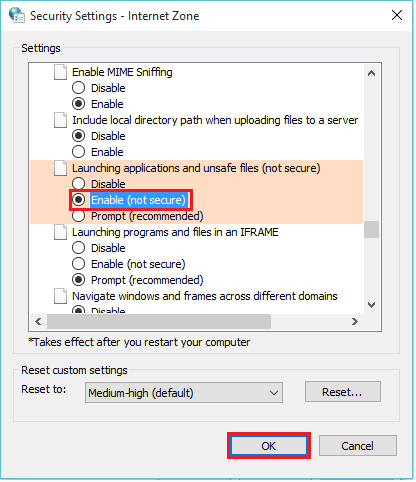Screen dimensions: 416x482
Task: Select Disable under Enable MIME Sniffing
Action: pyautogui.click(x=99, y=88)
